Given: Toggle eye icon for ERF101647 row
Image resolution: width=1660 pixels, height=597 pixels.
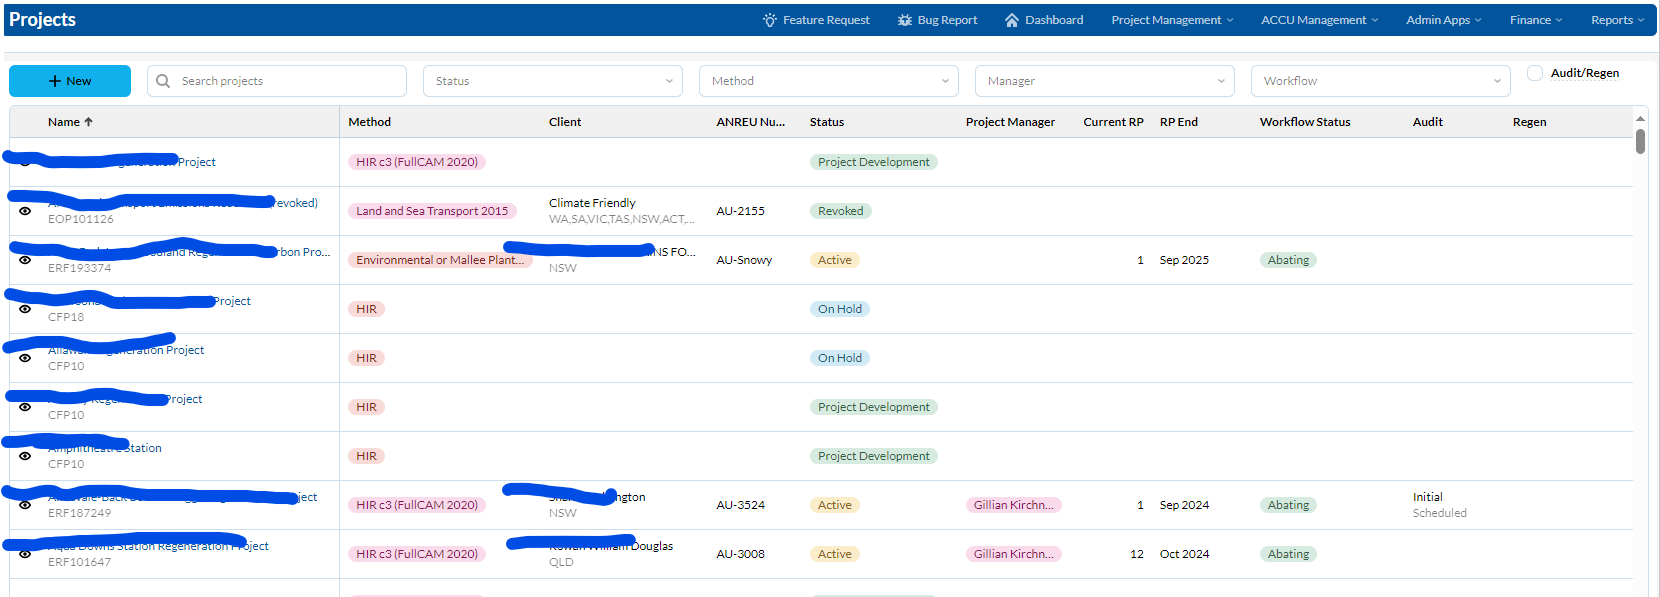Looking at the screenshot, I should [x=25, y=554].
